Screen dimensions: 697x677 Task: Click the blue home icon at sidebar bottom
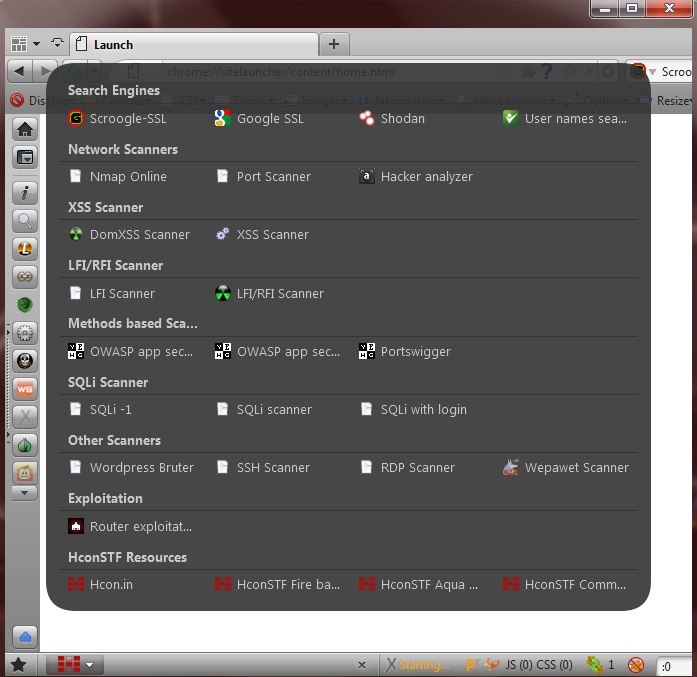click(25, 637)
